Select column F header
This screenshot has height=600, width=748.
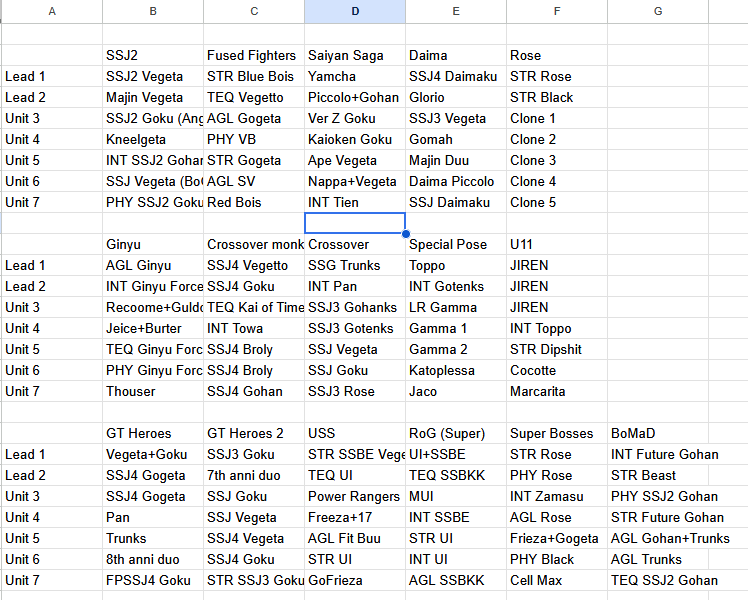click(557, 11)
